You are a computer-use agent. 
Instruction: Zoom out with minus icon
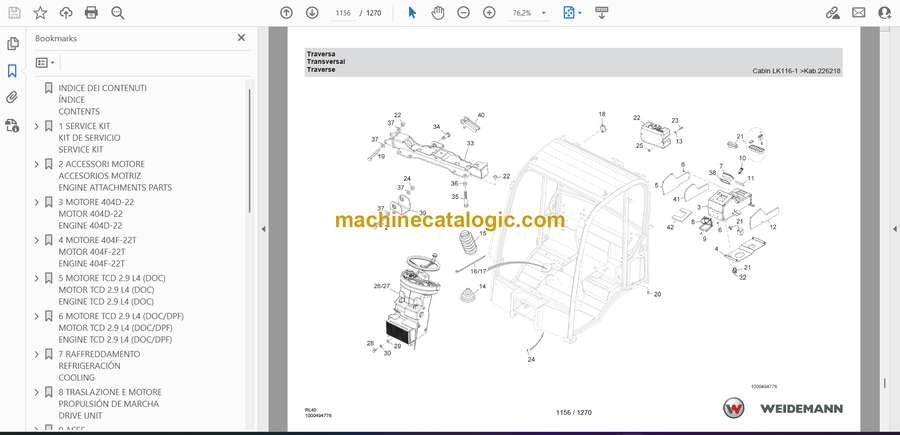coord(463,13)
